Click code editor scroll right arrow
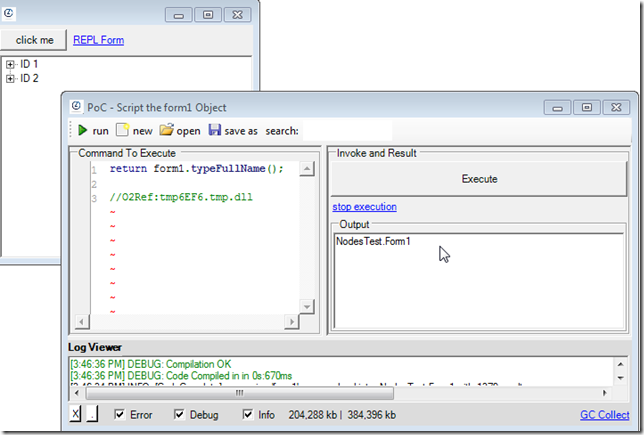This screenshot has width=644, height=435. (x=292, y=322)
